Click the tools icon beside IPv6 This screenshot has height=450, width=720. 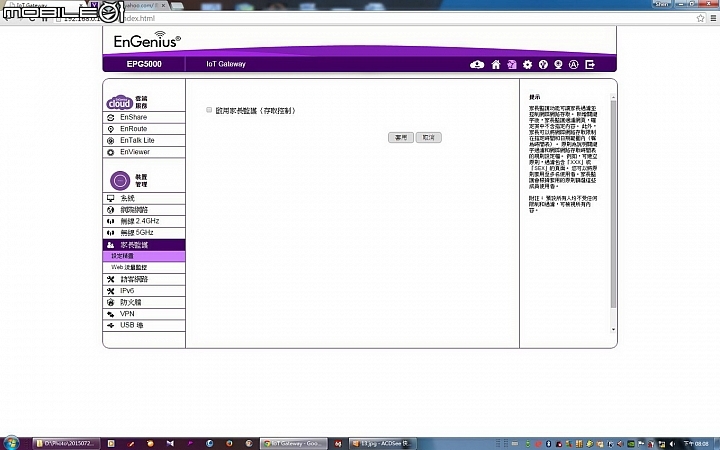(110, 291)
